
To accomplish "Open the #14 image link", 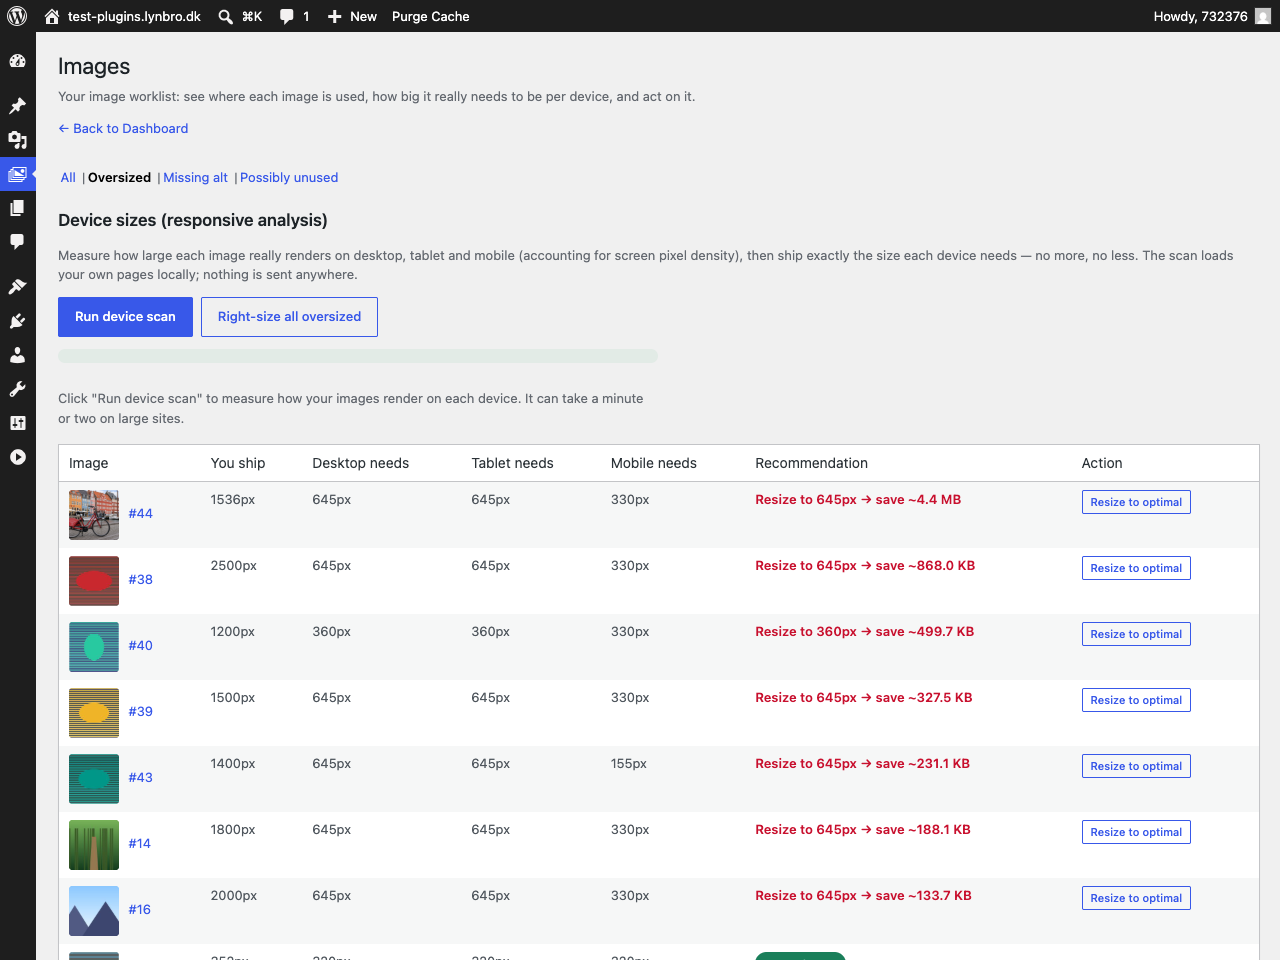I will (x=139, y=844).
